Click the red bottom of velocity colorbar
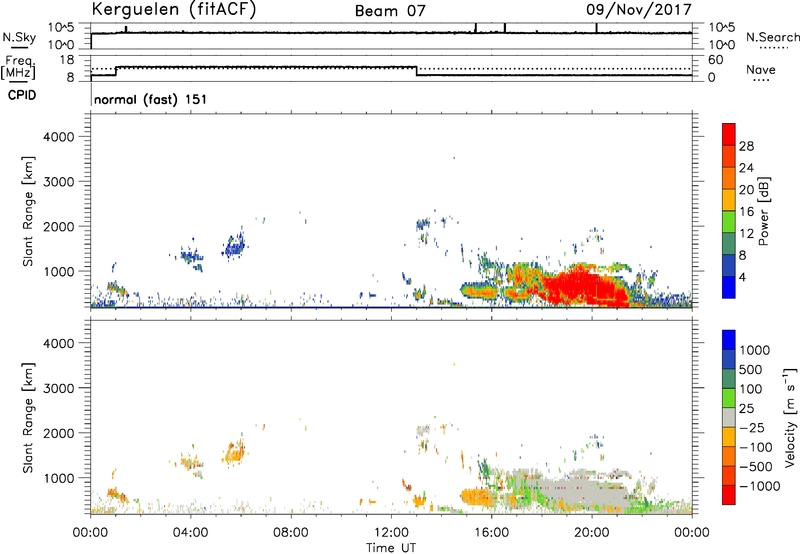The width and height of the screenshot is (800, 554). pyautogui.click(x=729, y=495)
